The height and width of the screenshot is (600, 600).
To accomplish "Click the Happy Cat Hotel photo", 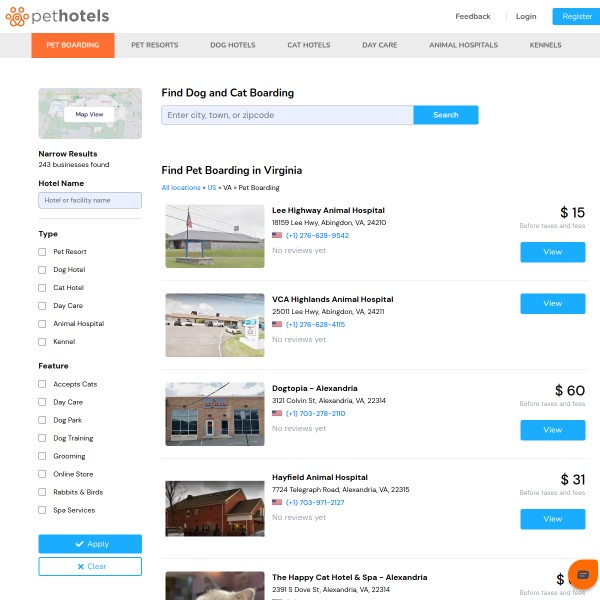I will pos(215,586).
